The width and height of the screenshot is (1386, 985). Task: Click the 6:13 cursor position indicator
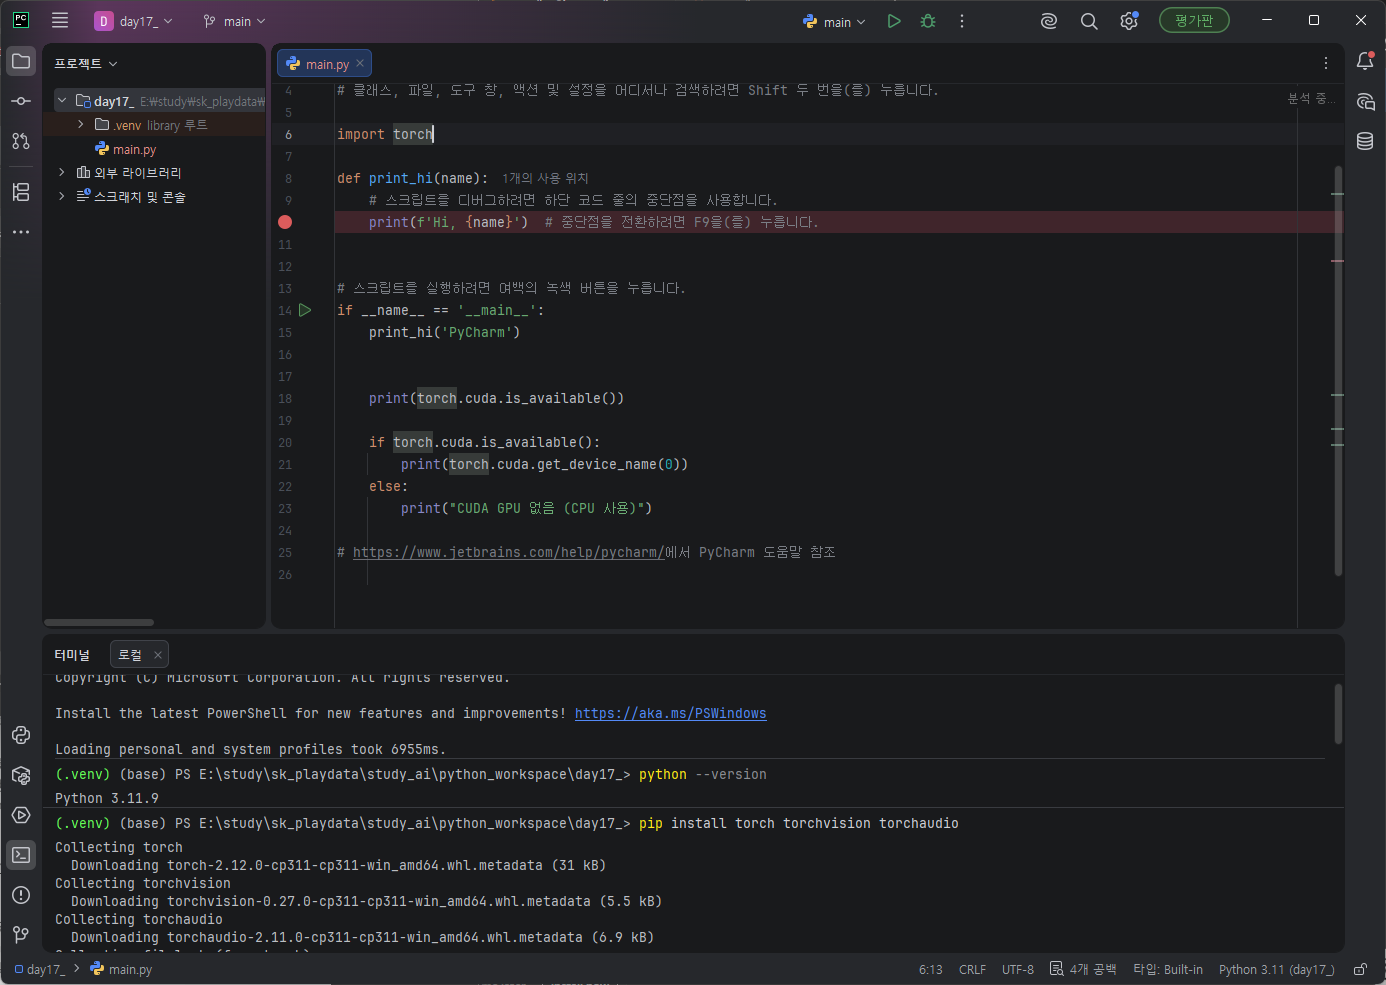click(930, 969)
